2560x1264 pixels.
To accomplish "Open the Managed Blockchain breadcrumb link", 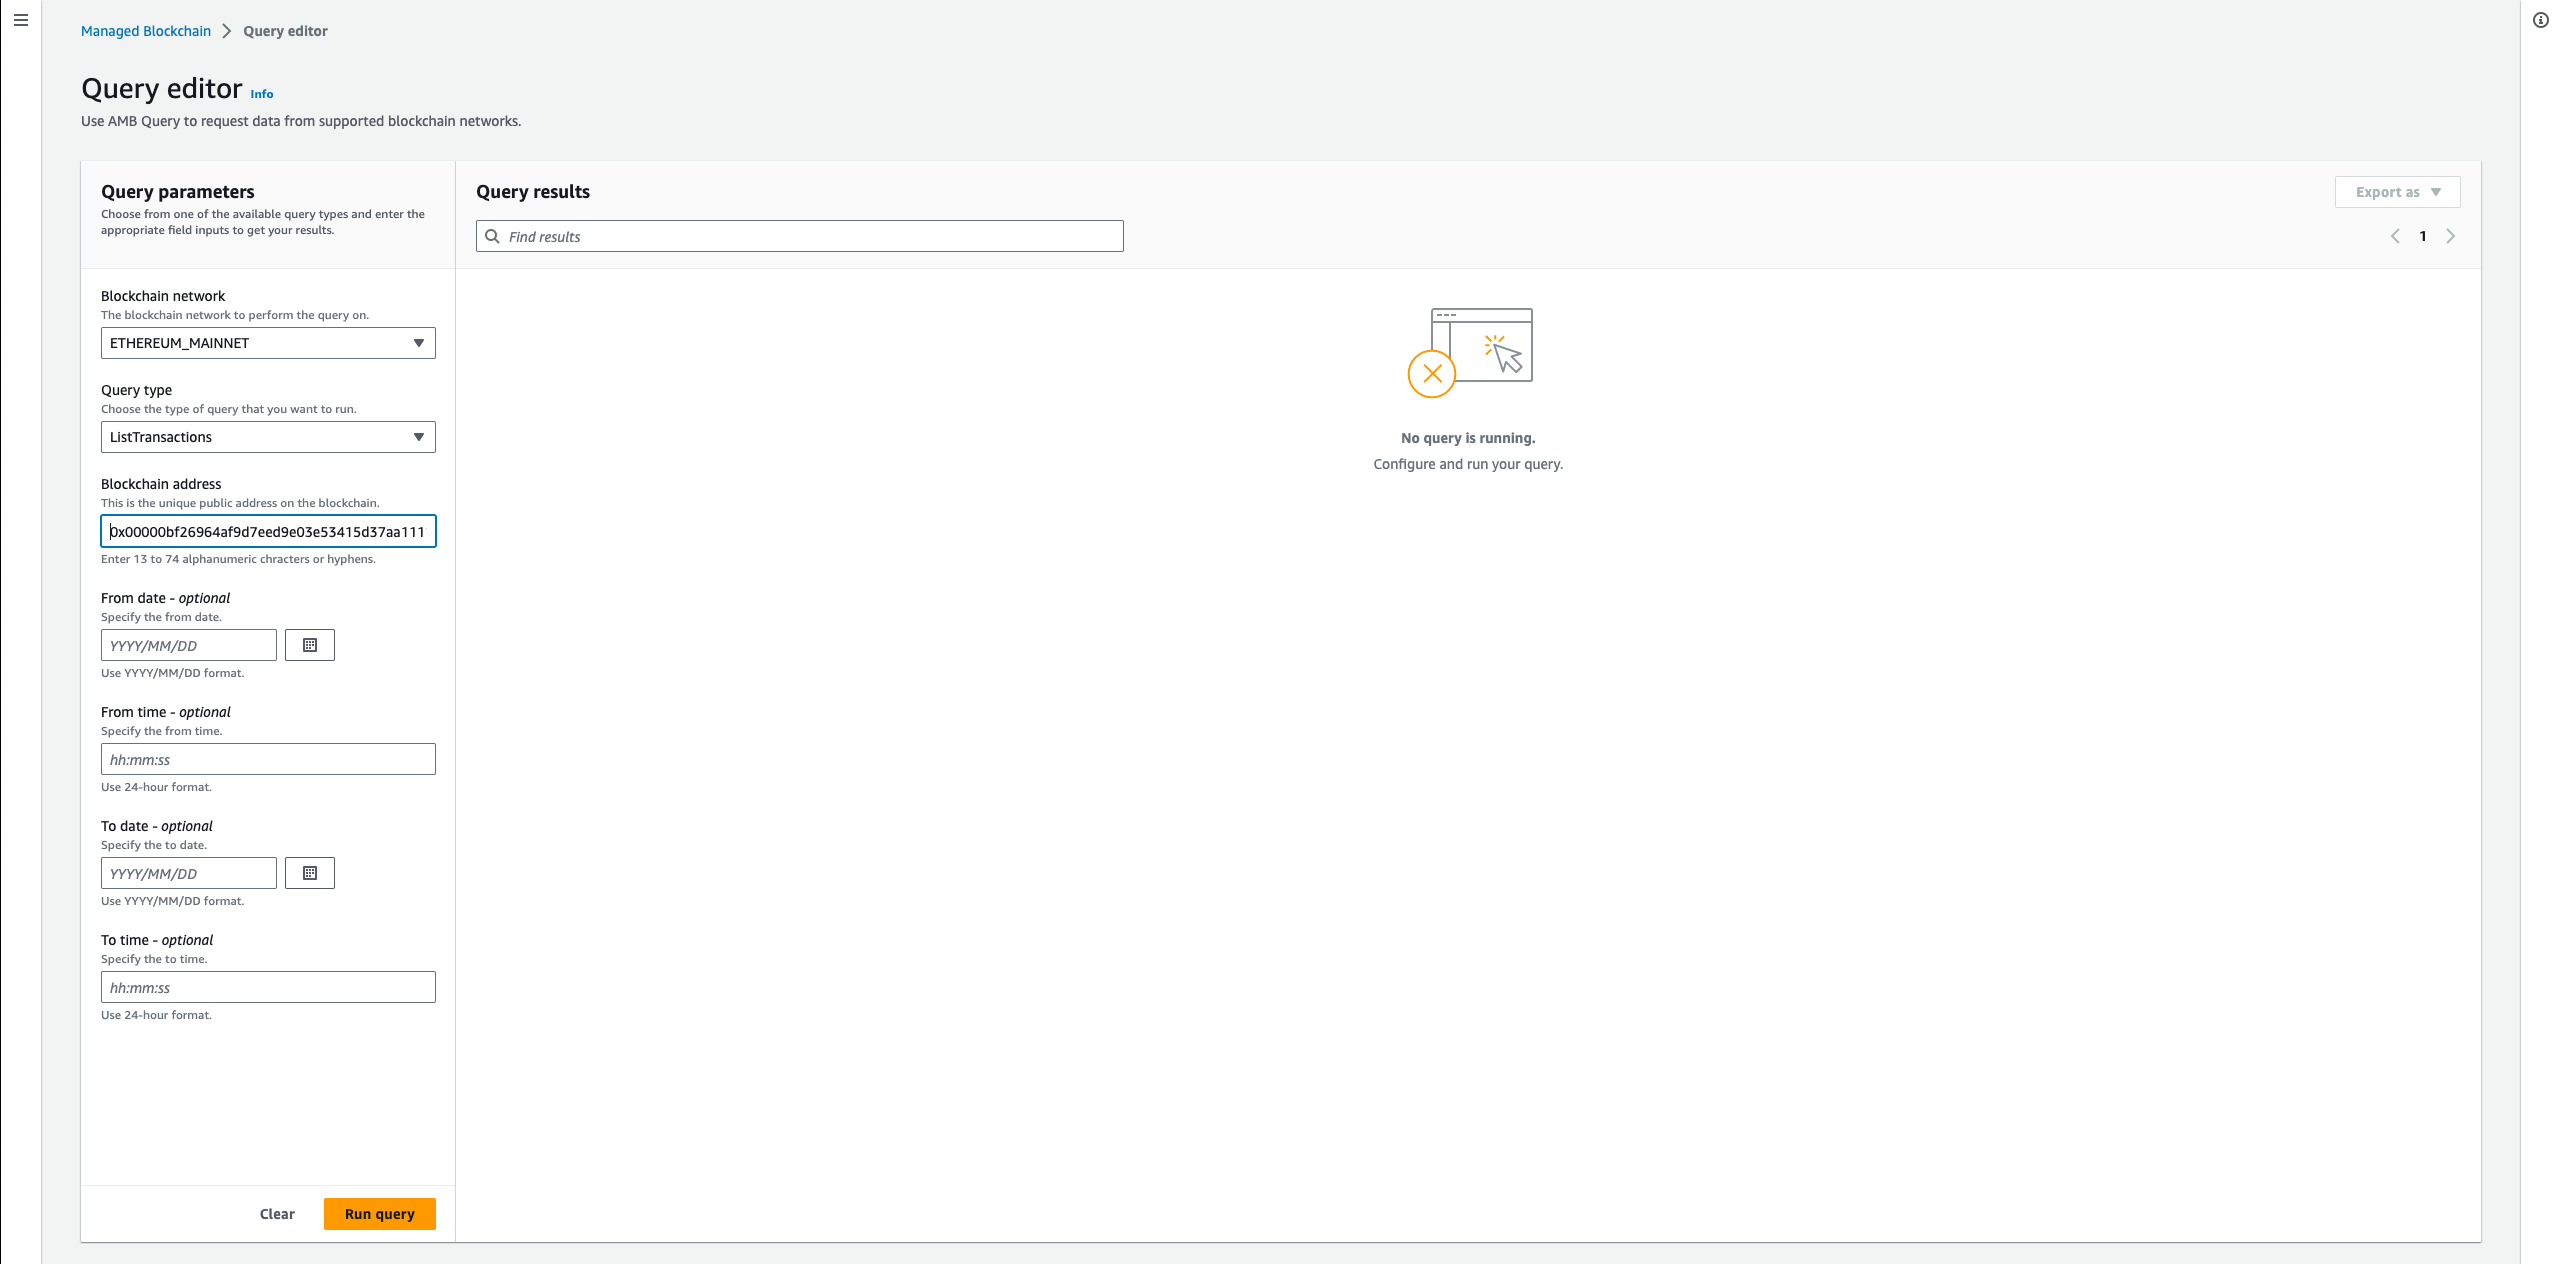I will pyautogui.click(x=146, y=31).
